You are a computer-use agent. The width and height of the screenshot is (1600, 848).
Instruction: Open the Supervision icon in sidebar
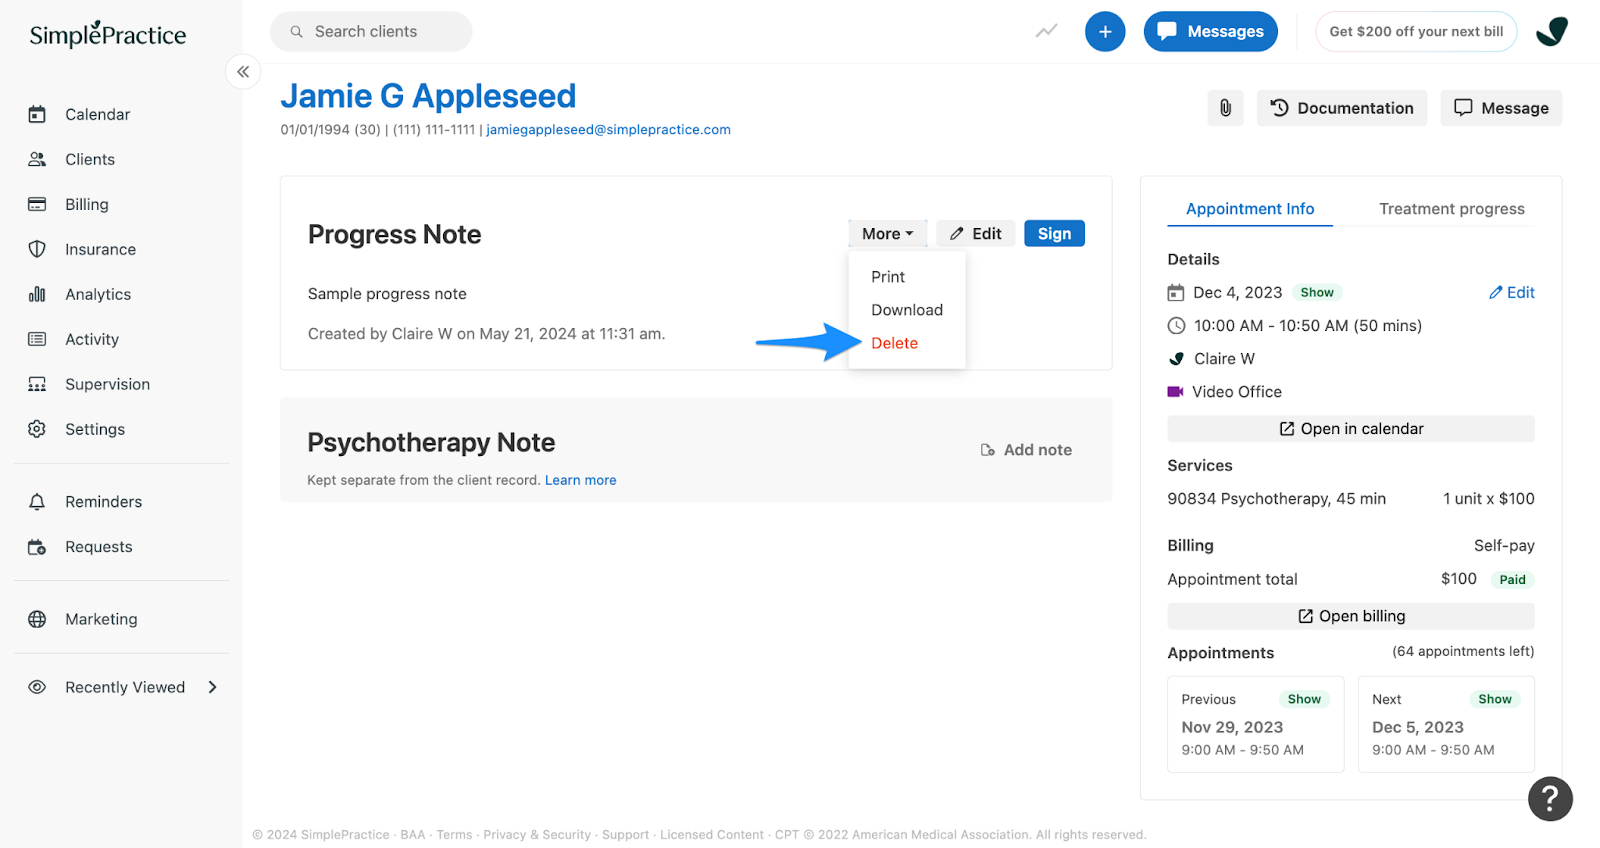(37, 384)
